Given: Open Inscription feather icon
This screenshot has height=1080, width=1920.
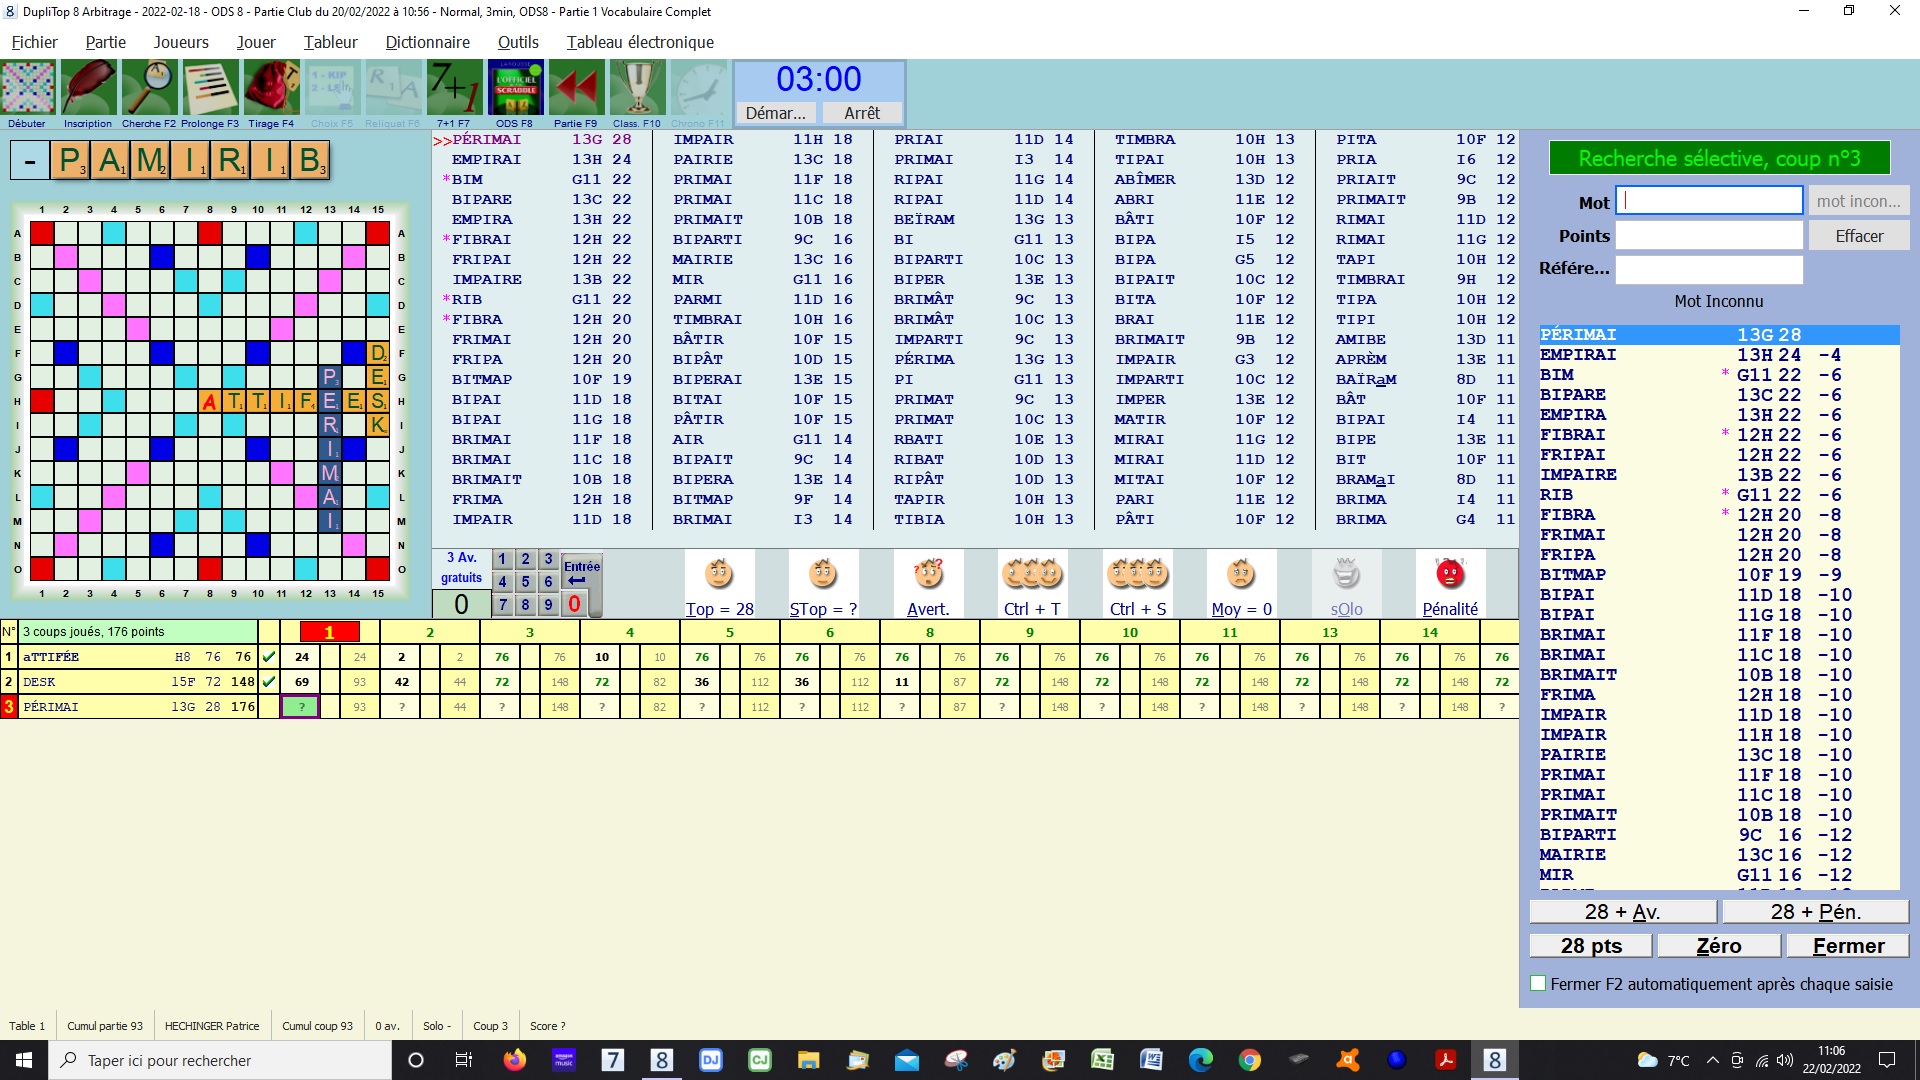Looking at the screenshot, I should pyautogui.click(x=88, y=88).
